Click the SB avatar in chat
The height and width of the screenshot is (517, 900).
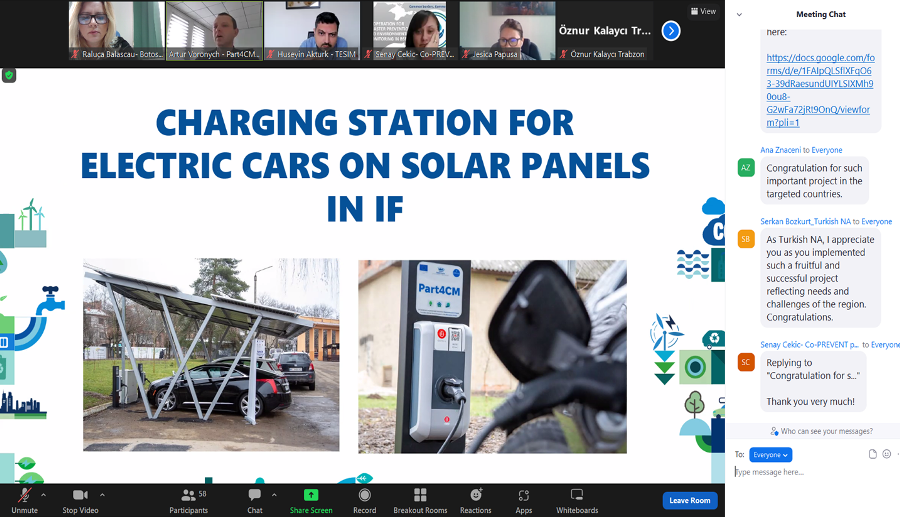click(x=746, y=239)
